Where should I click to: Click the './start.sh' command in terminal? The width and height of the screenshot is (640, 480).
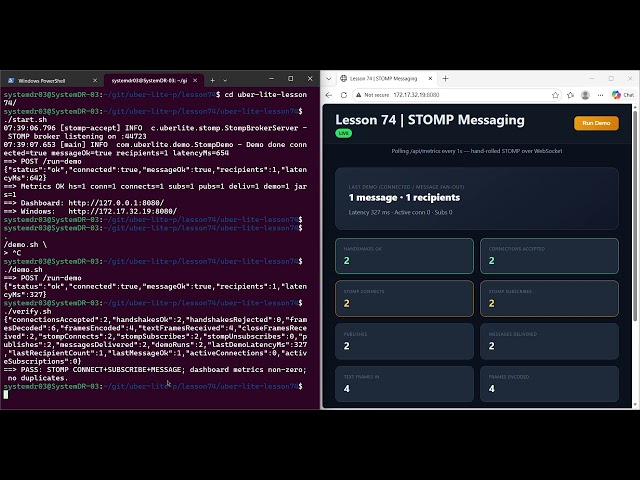(25, 120)
